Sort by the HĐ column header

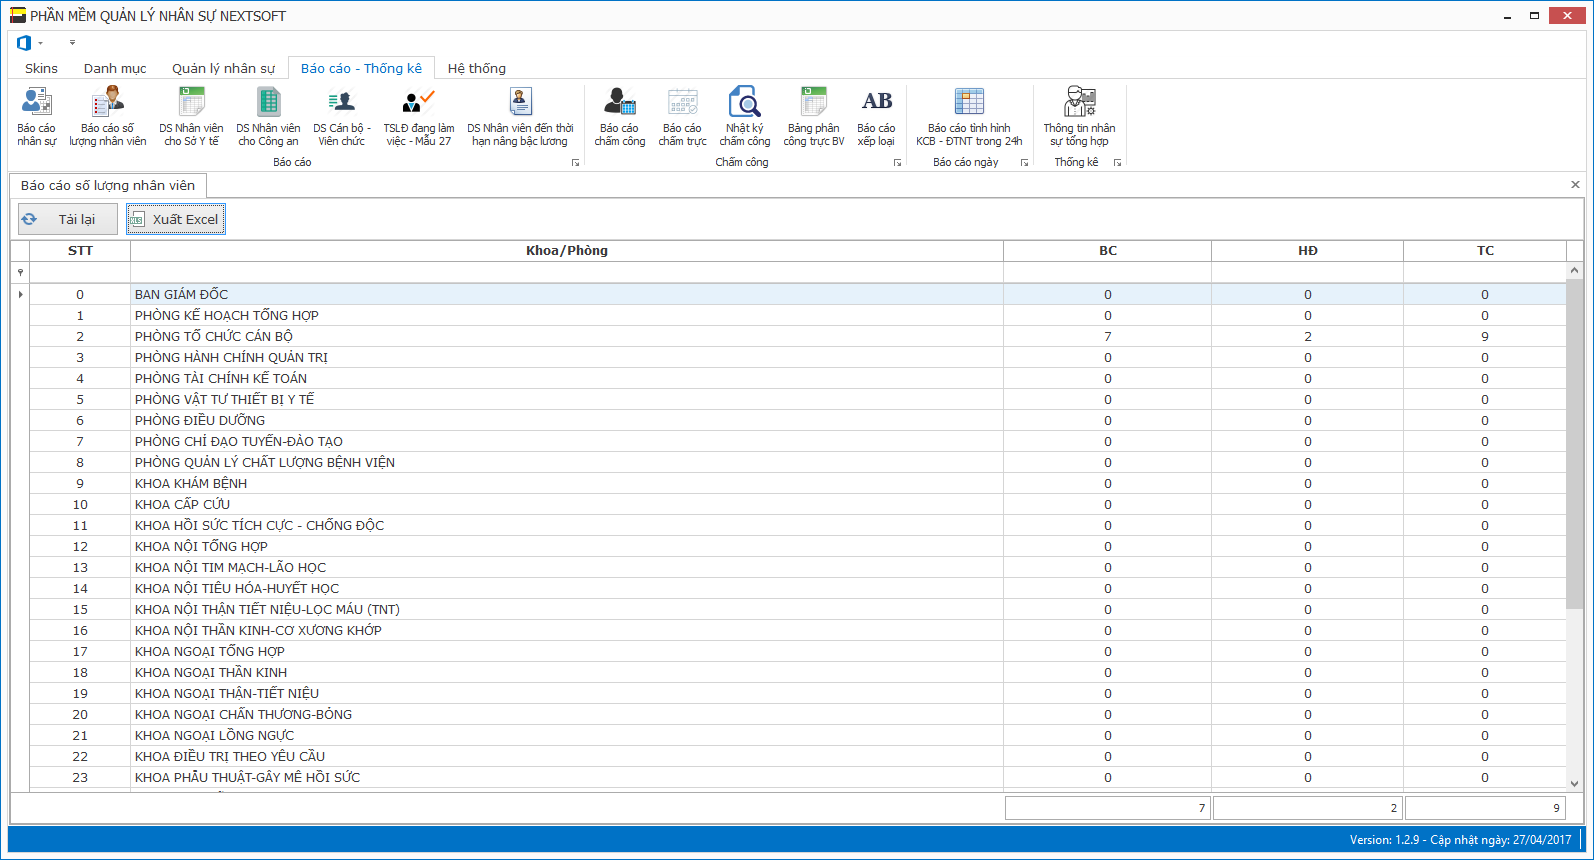pyautogui.click(x=1308, y=251)
